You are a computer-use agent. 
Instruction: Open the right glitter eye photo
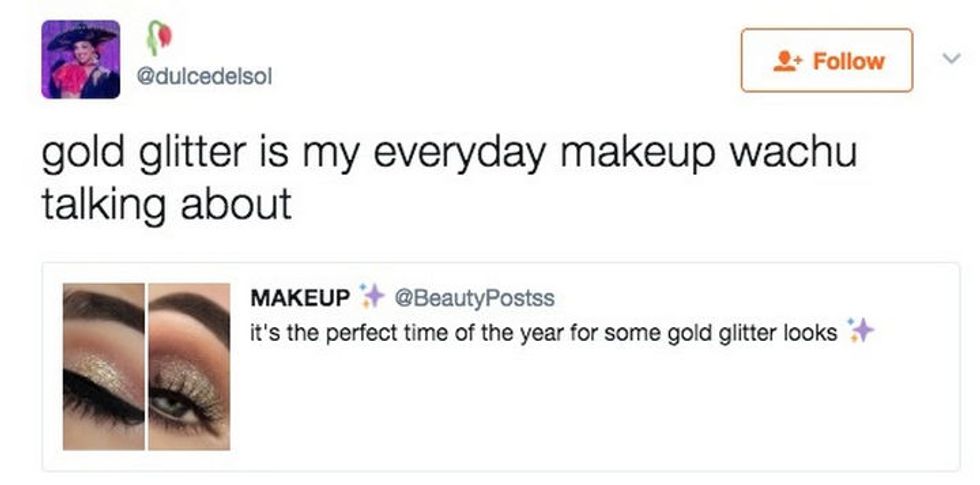point(190,366)
